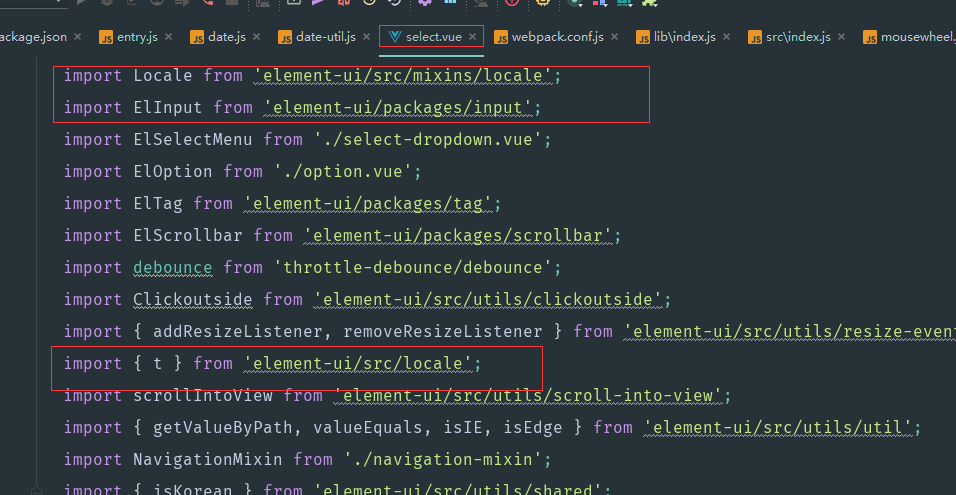The image size is (956, 495).
Task: Place cursor on the ElSelectMenu identifier
Action: tap(193, 140)
